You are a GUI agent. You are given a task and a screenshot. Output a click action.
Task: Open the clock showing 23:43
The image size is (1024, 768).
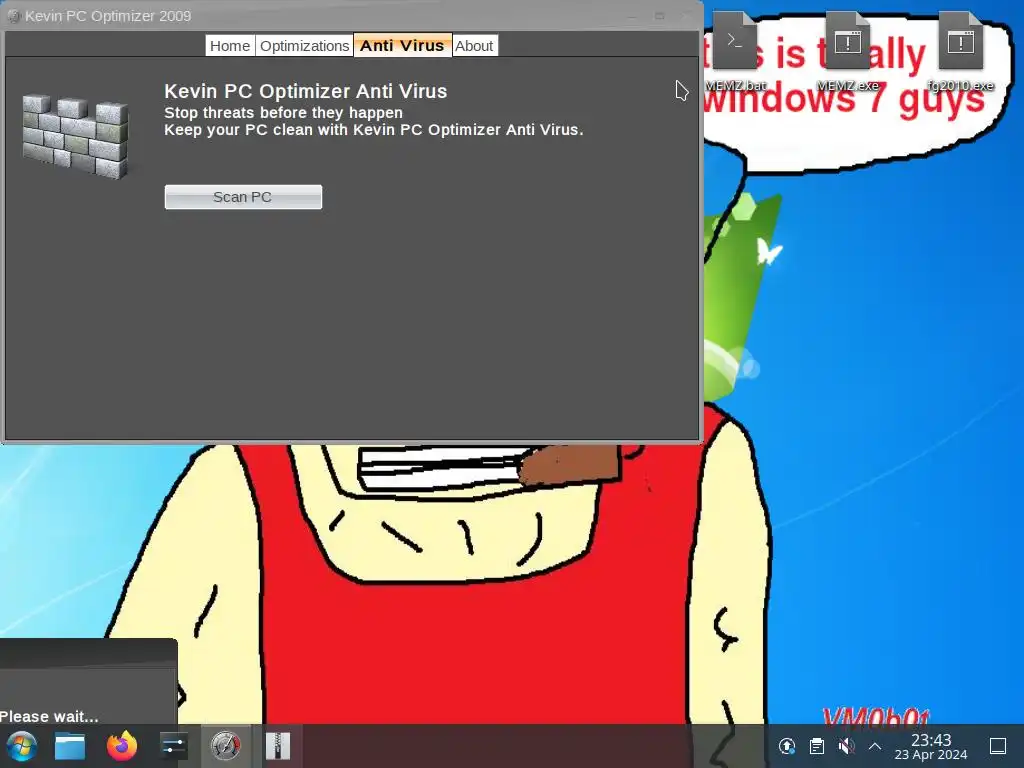(x=931, y=746)
